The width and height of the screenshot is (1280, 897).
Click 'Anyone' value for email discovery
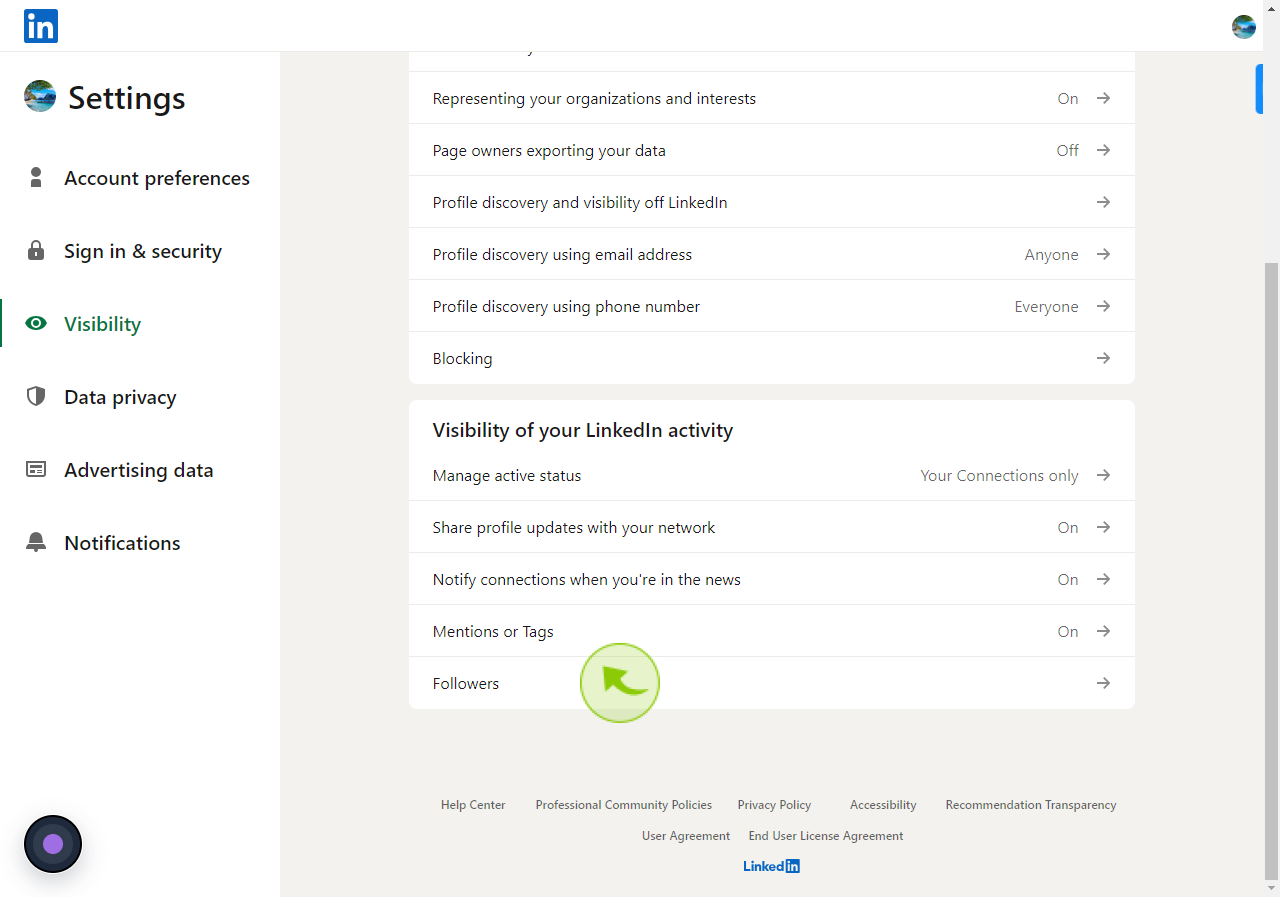click(1051, 255)
